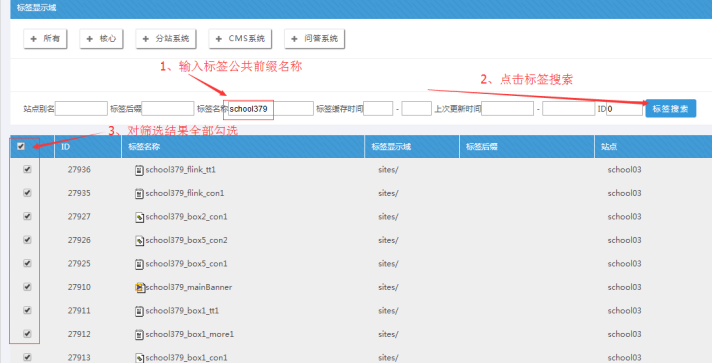This screenshot has height=363, width=712.
Task: Click the school379_flink_con1 tag icon
Action: click(x=139, y=194)
